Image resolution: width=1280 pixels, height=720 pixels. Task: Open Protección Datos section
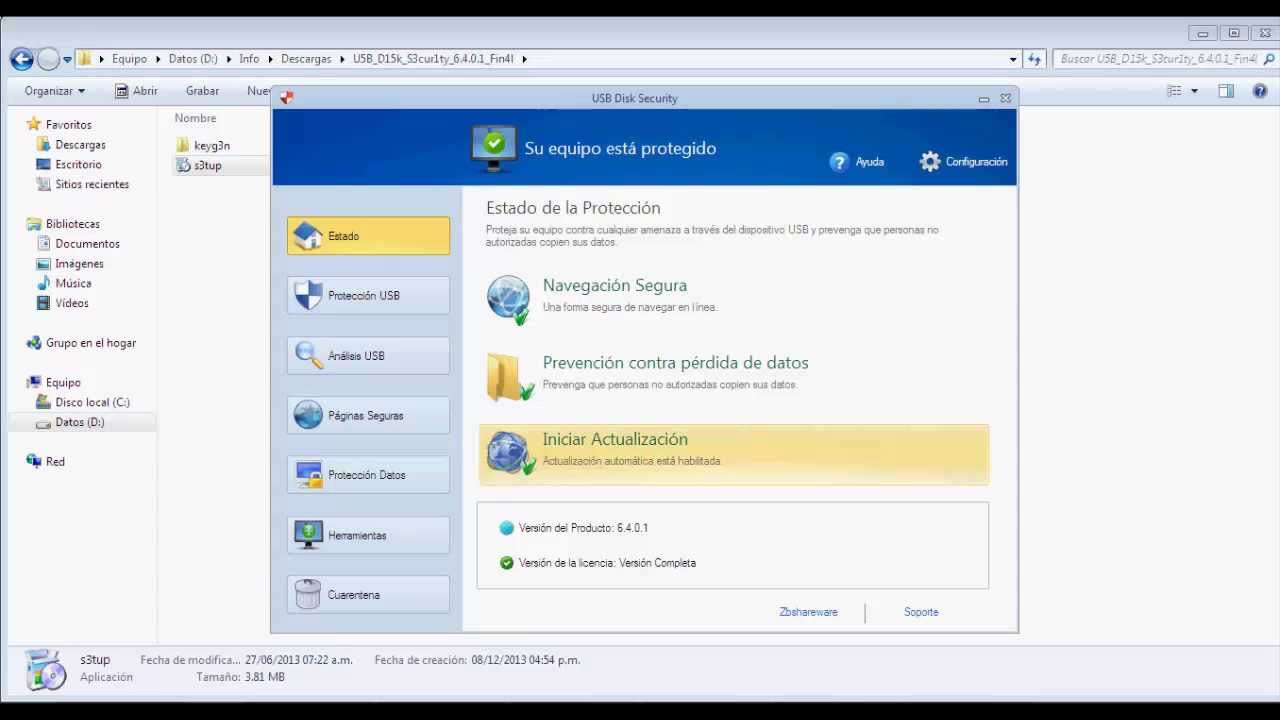368,475
